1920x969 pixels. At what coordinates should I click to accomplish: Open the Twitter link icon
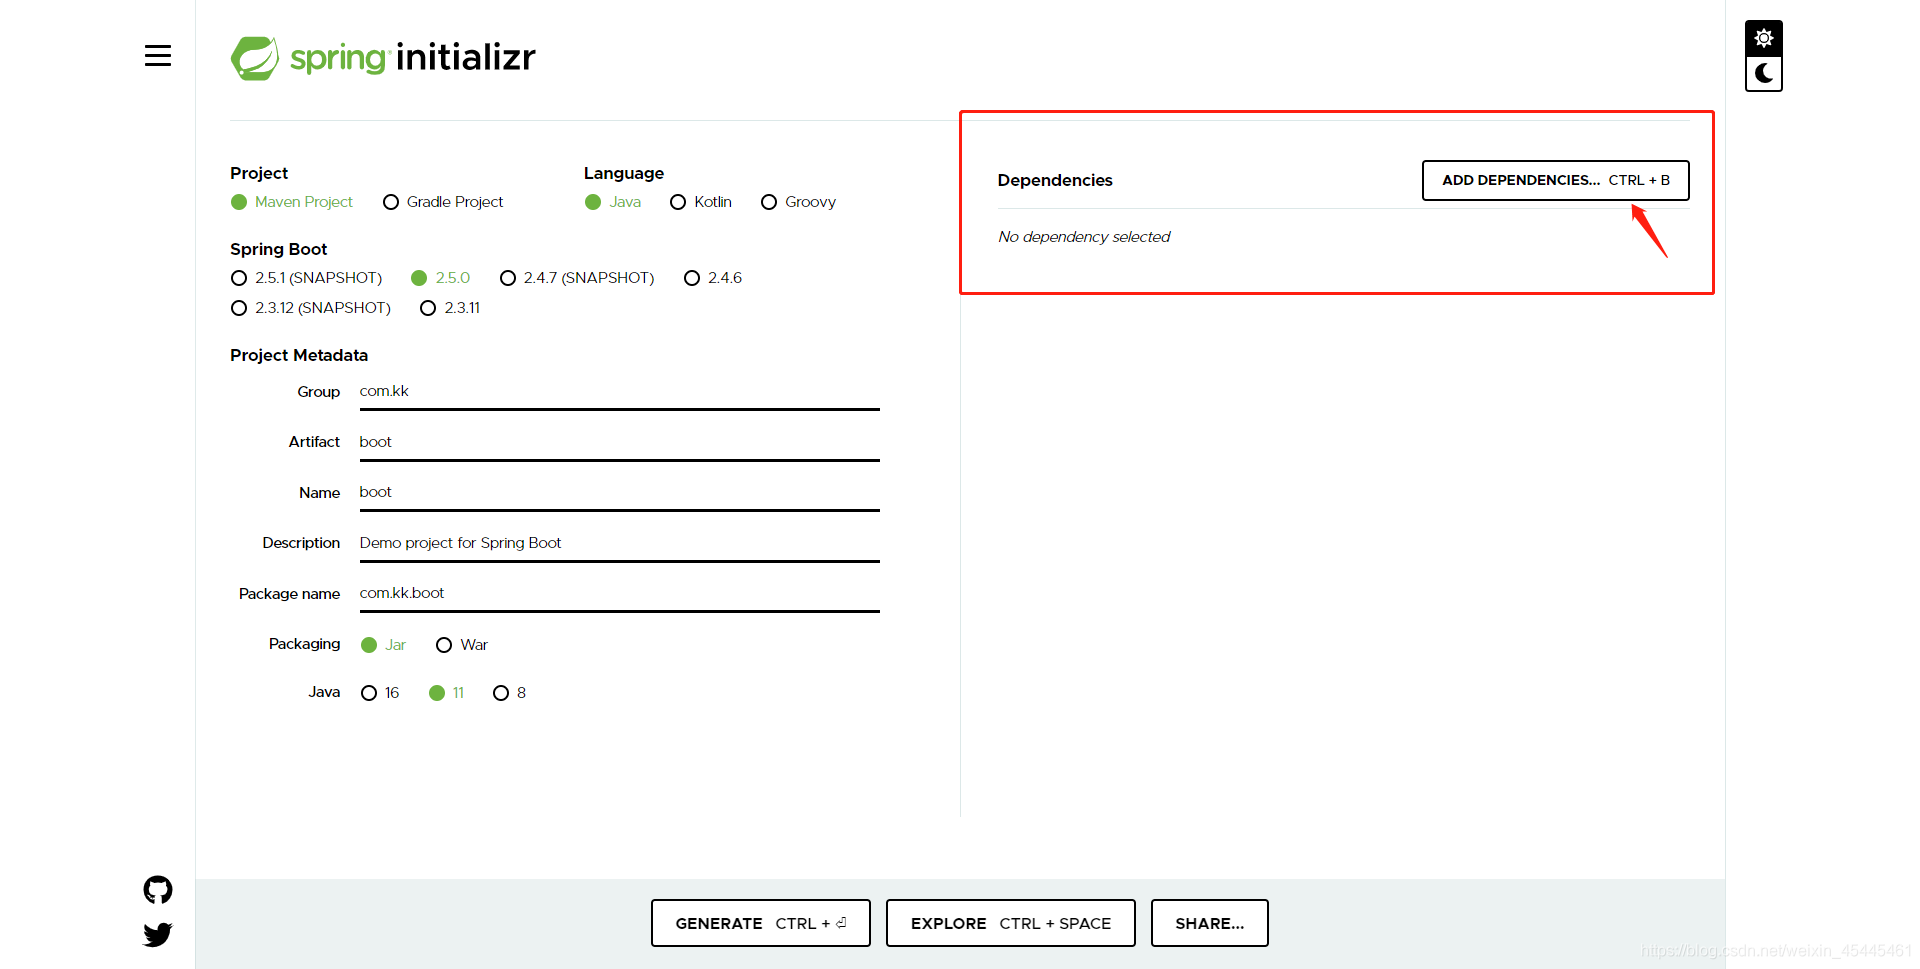[158, 935]
